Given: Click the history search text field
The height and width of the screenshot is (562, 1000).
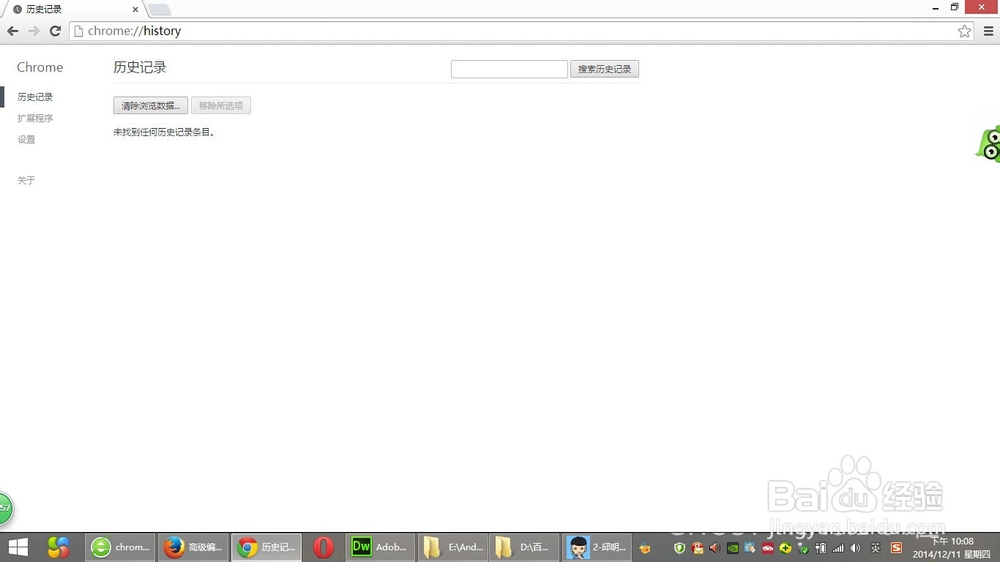Looking at the screenshot, I should [x=509, y=69].
